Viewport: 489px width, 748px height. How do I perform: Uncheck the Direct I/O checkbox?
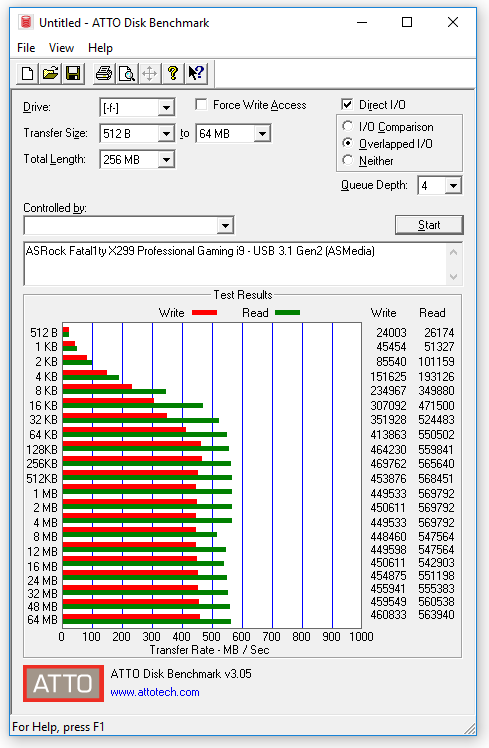pos(347,104)
